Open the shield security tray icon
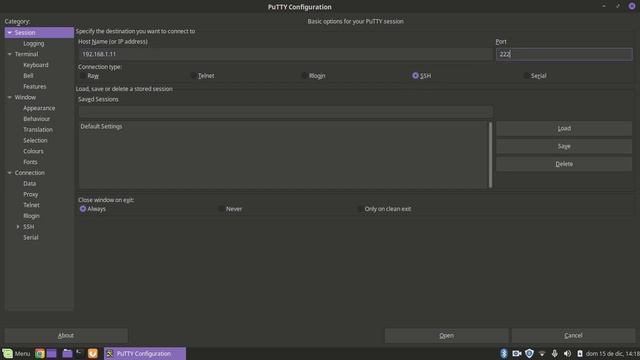Screen dimensions: 640x360 pos(529,353)
